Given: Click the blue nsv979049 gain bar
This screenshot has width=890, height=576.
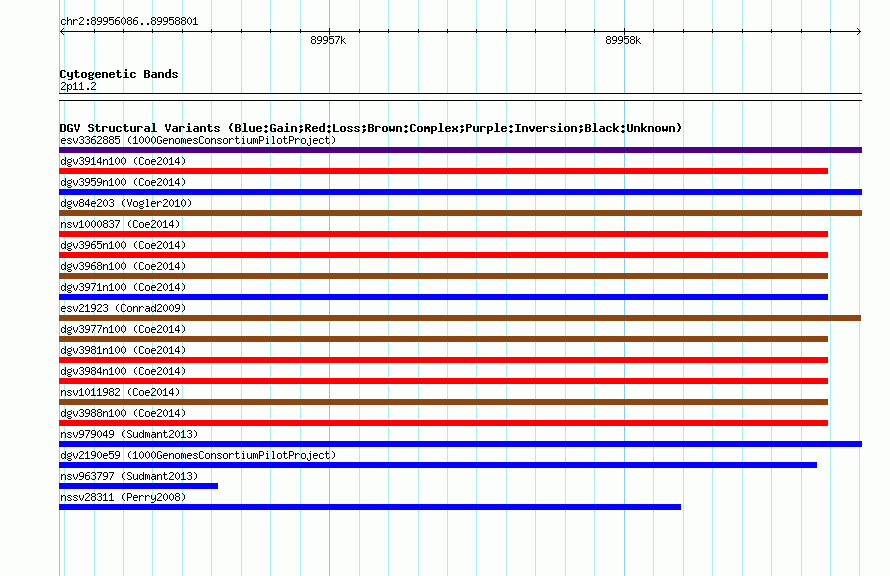Looking at the screenshot, I should (460, 444).
